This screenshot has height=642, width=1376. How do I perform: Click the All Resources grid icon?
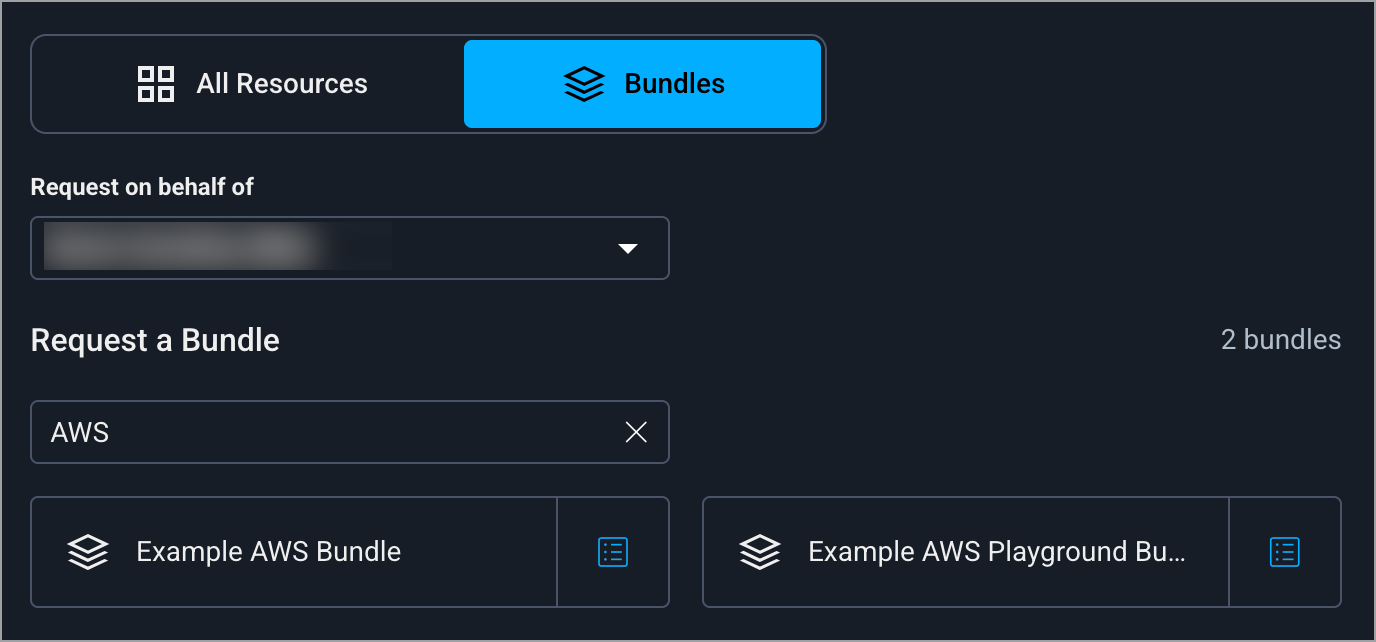tap(156, 84)
